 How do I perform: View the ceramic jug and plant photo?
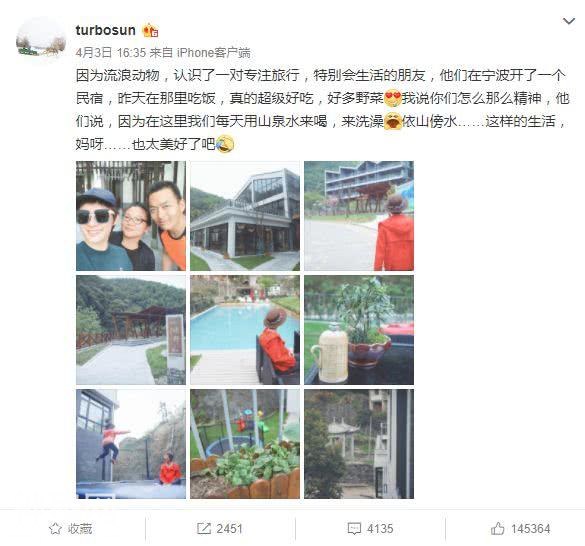[359, 330]
